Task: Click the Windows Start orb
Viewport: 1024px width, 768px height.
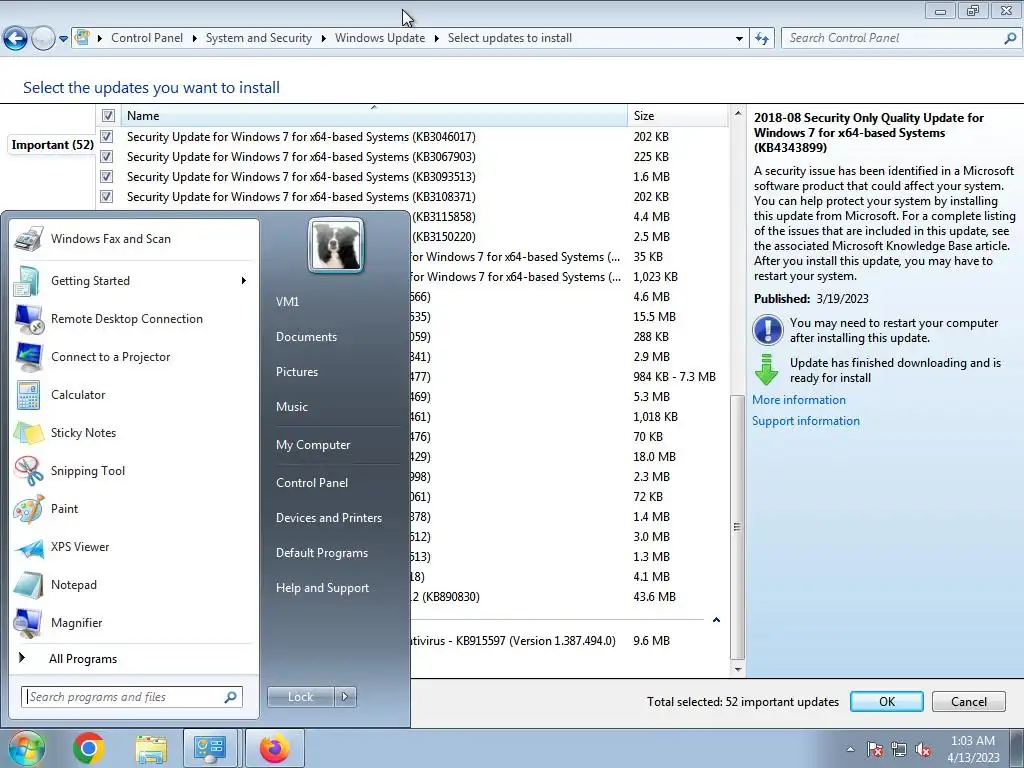Action: click(25, 748)
